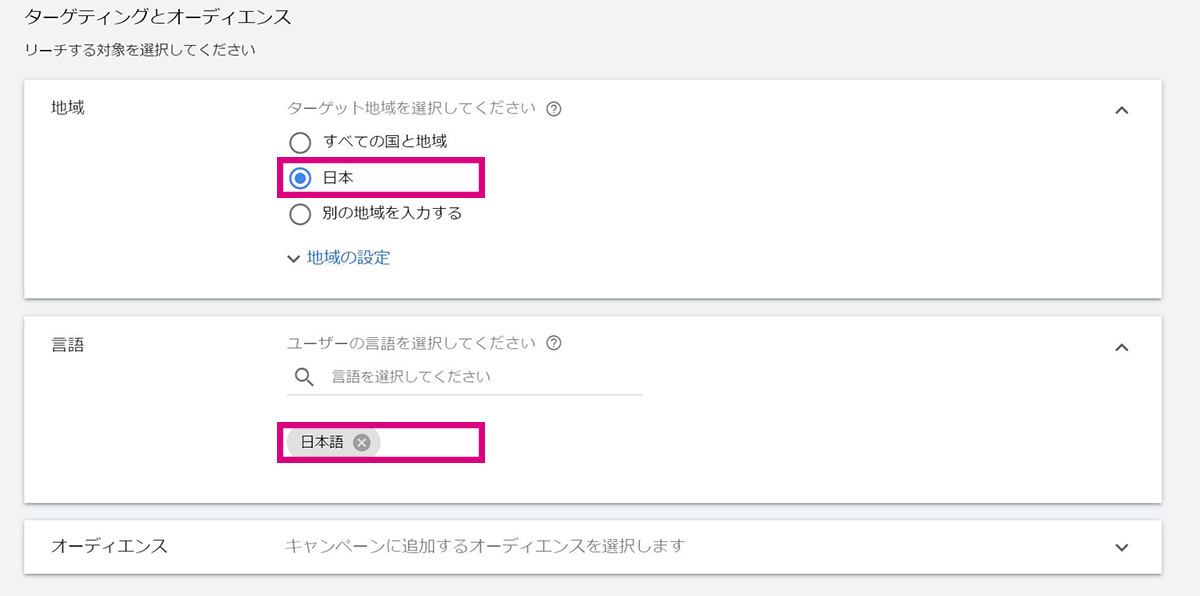This screenshot has width=1200, height=596.
Task: Click the chevron beside 地域の設定
Action: click(293, 259)
